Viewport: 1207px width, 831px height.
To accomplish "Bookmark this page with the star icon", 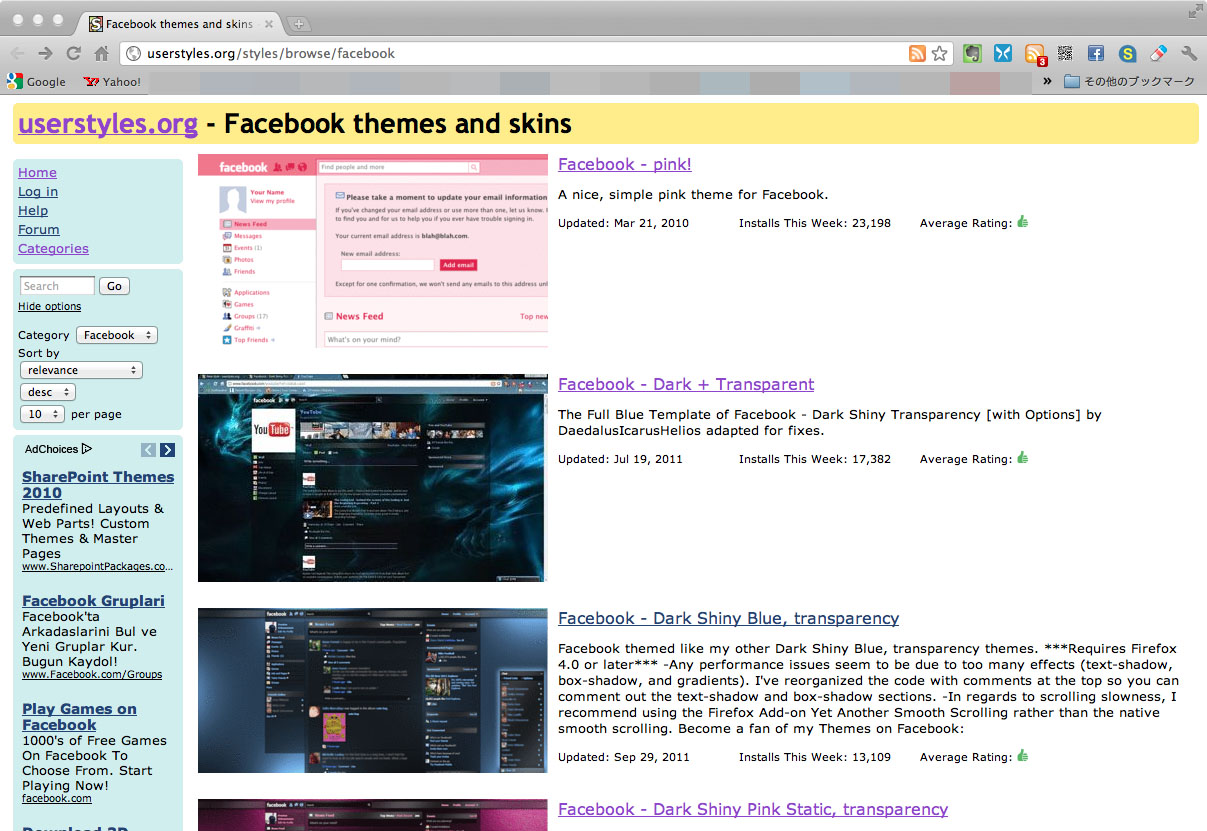I will pos(939,54).
